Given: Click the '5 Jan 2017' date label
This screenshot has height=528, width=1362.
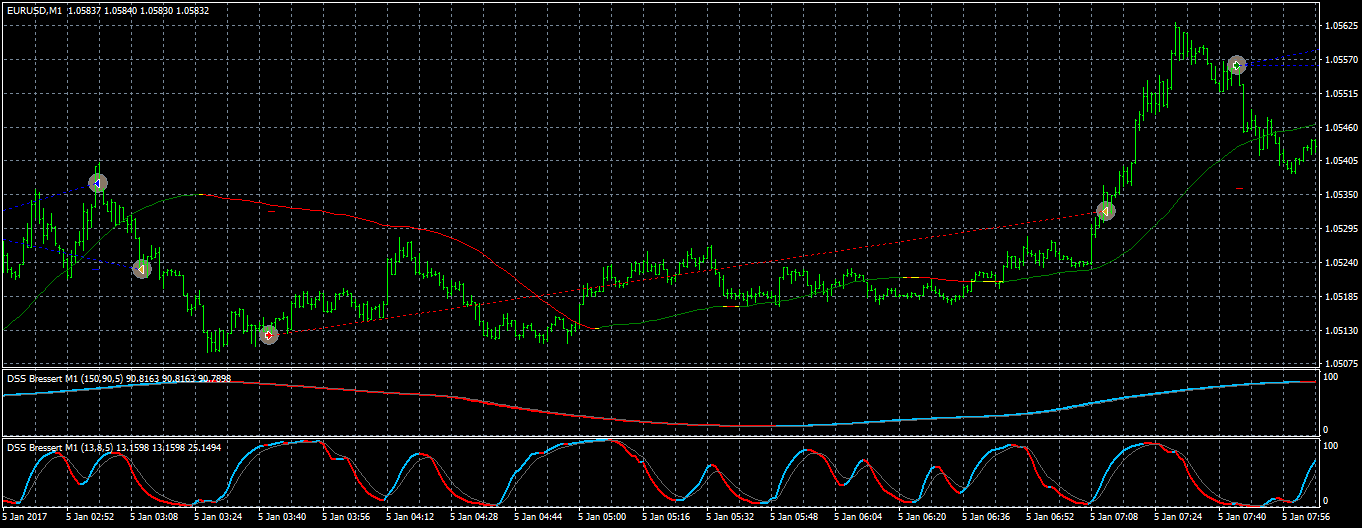Looking at the screenshot, I should coord(26,518).
